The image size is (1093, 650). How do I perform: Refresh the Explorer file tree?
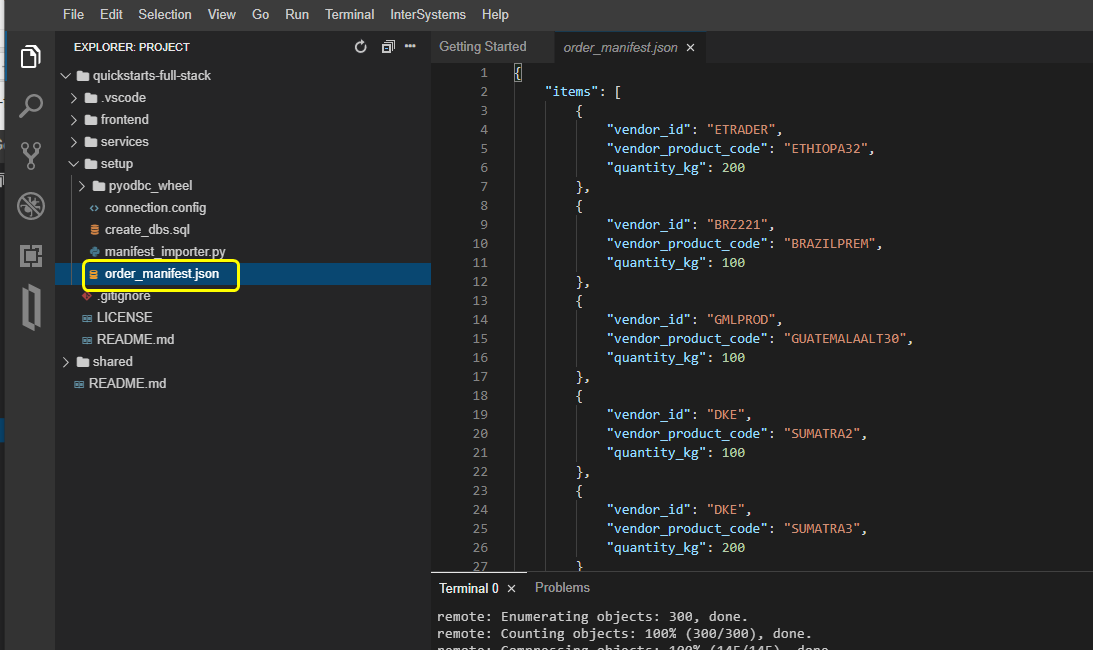tap(361, 47)
